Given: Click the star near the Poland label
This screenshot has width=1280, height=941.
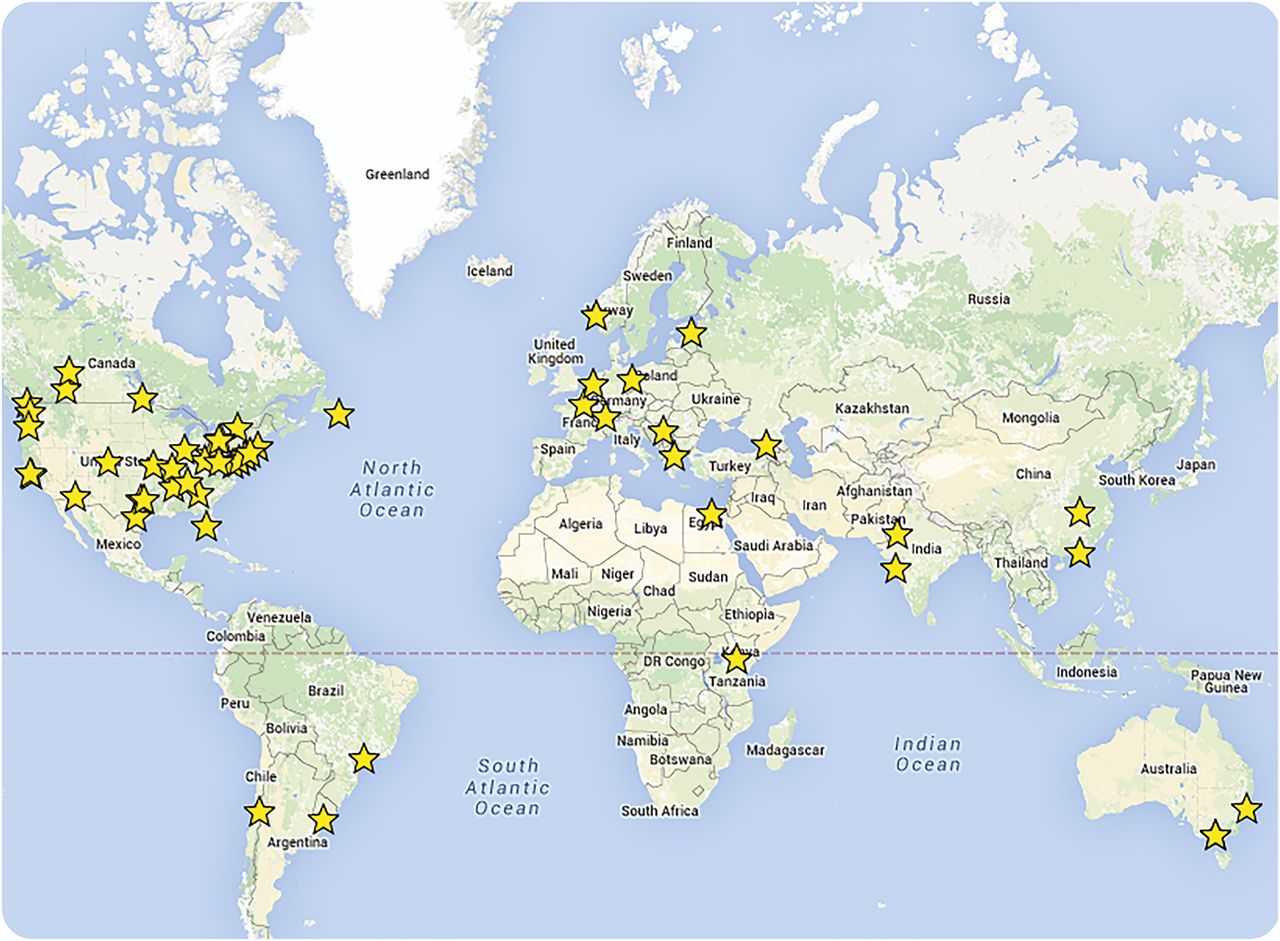Looking at the screenshot, I should click(x=631, y=380).
